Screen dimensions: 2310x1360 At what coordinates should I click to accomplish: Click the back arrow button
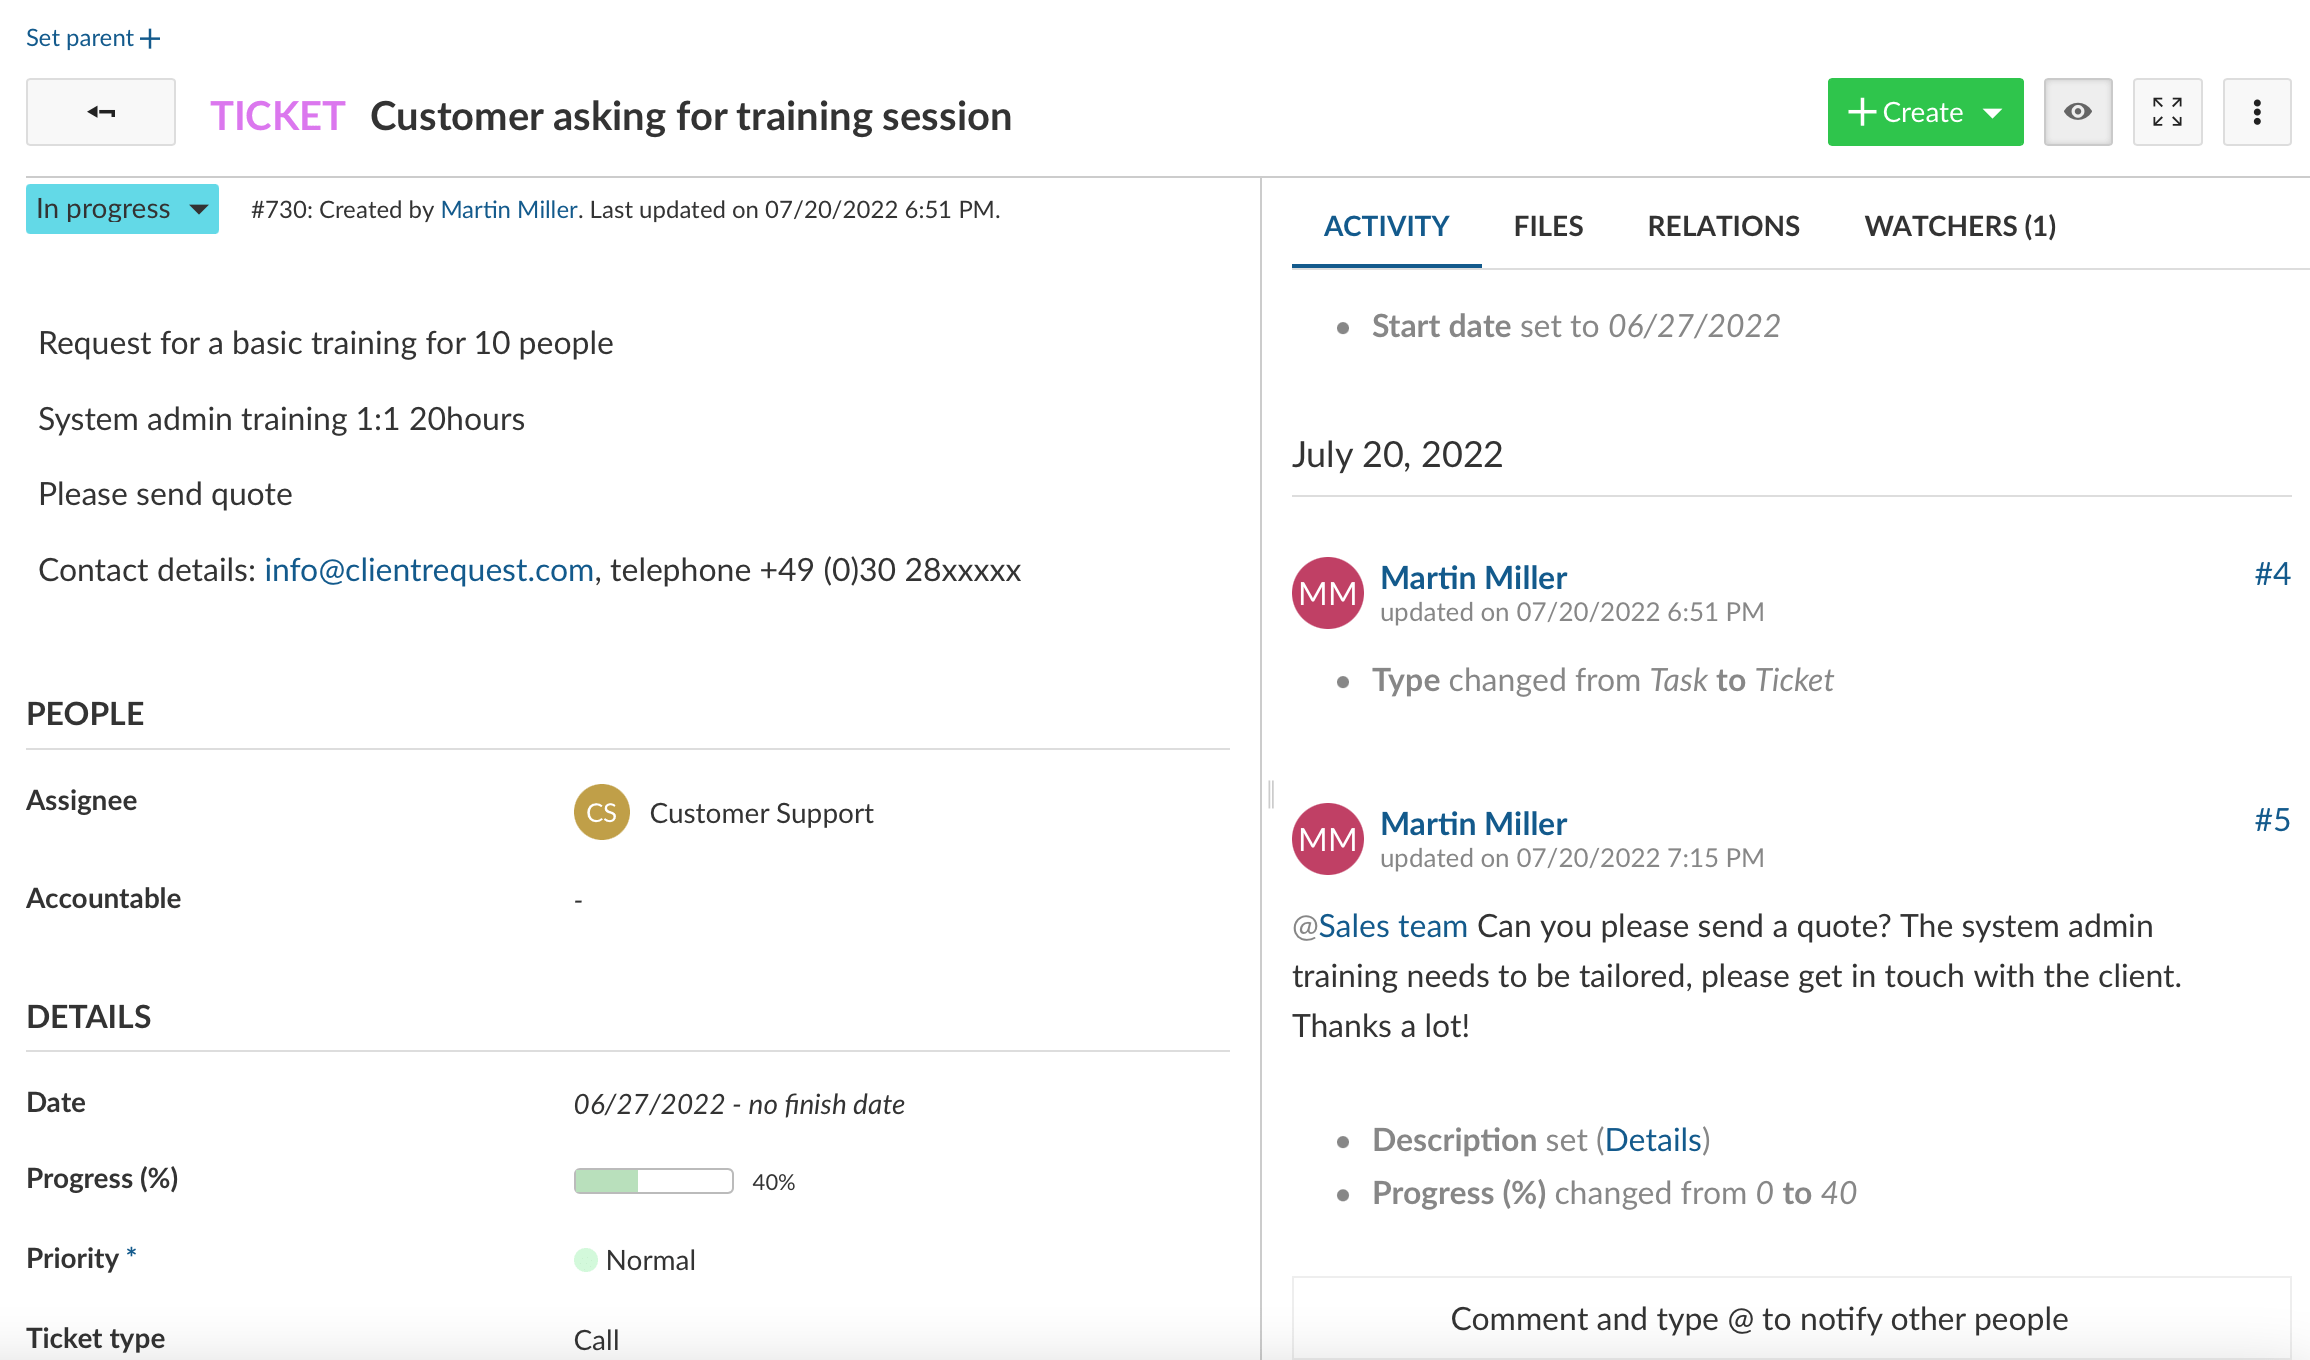101,112
